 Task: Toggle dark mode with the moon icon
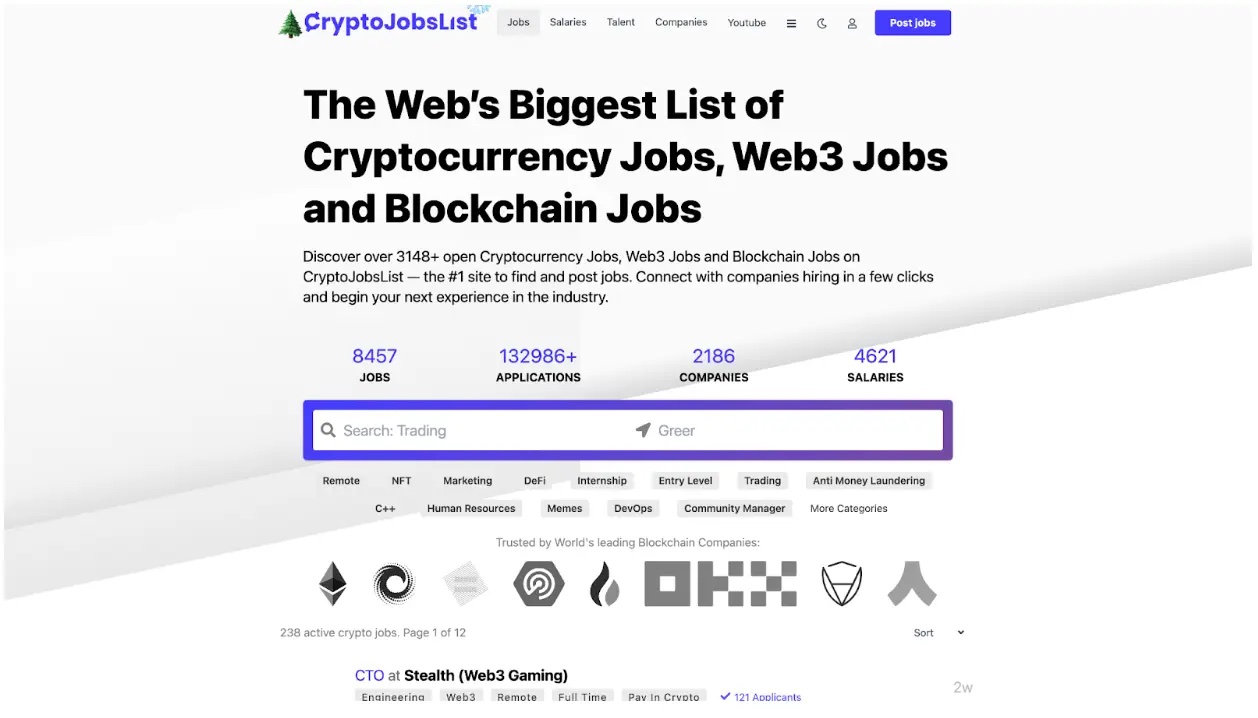(x=821, y=22)
